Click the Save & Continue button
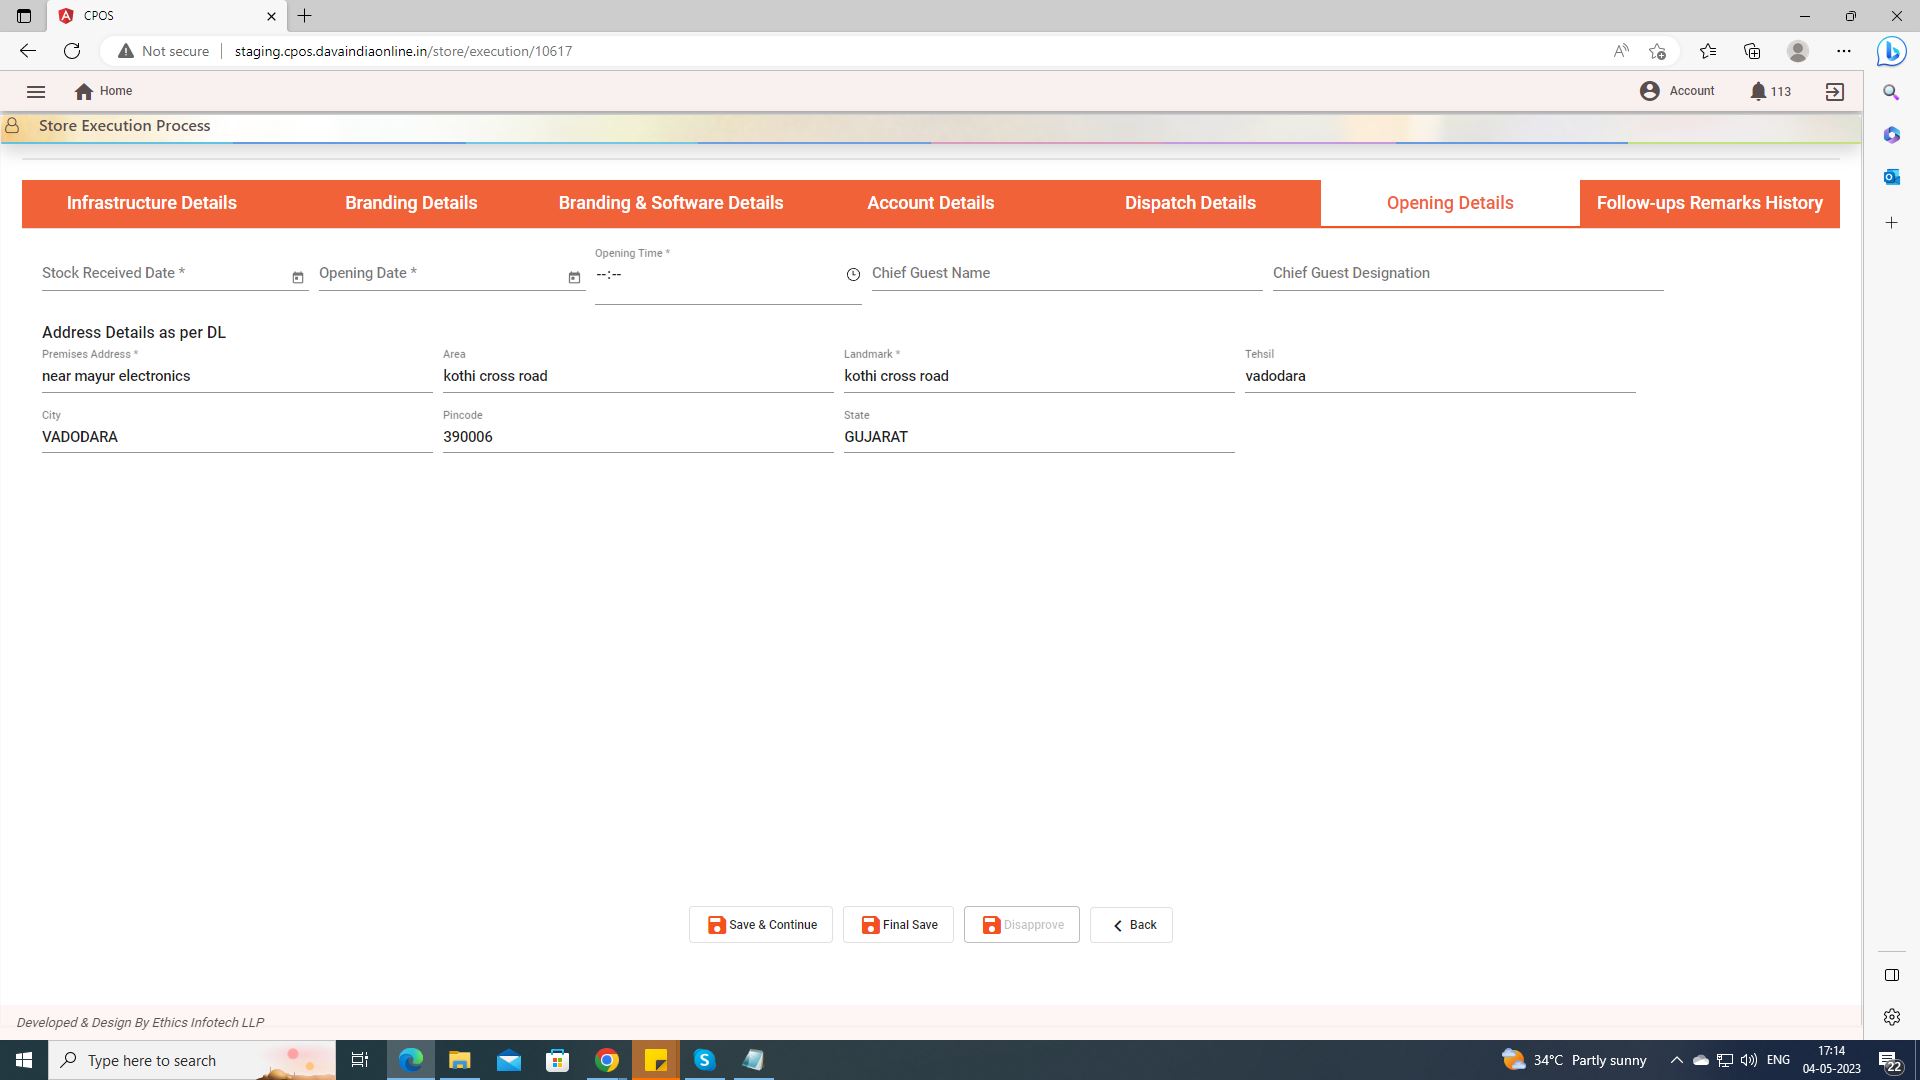The width and height of the screenshot is (1920, 1080). [761, 925]
